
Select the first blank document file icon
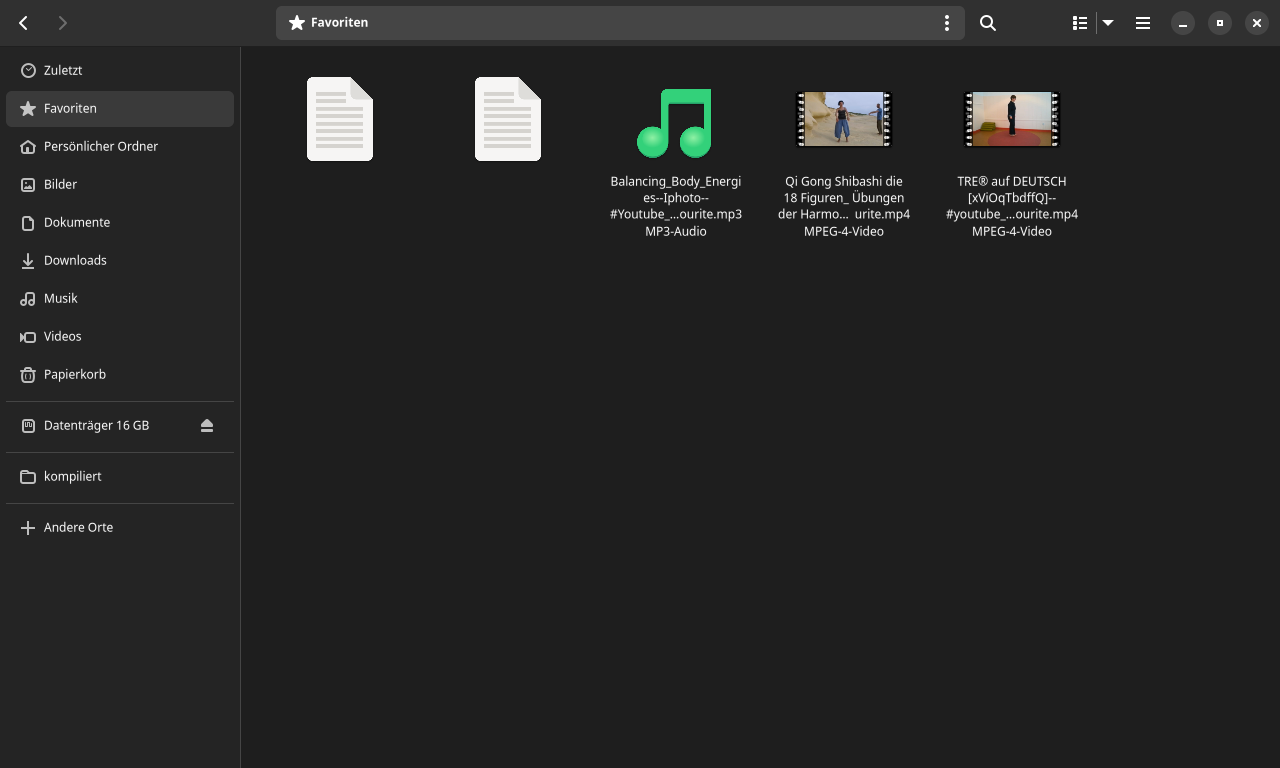(340, 119)
